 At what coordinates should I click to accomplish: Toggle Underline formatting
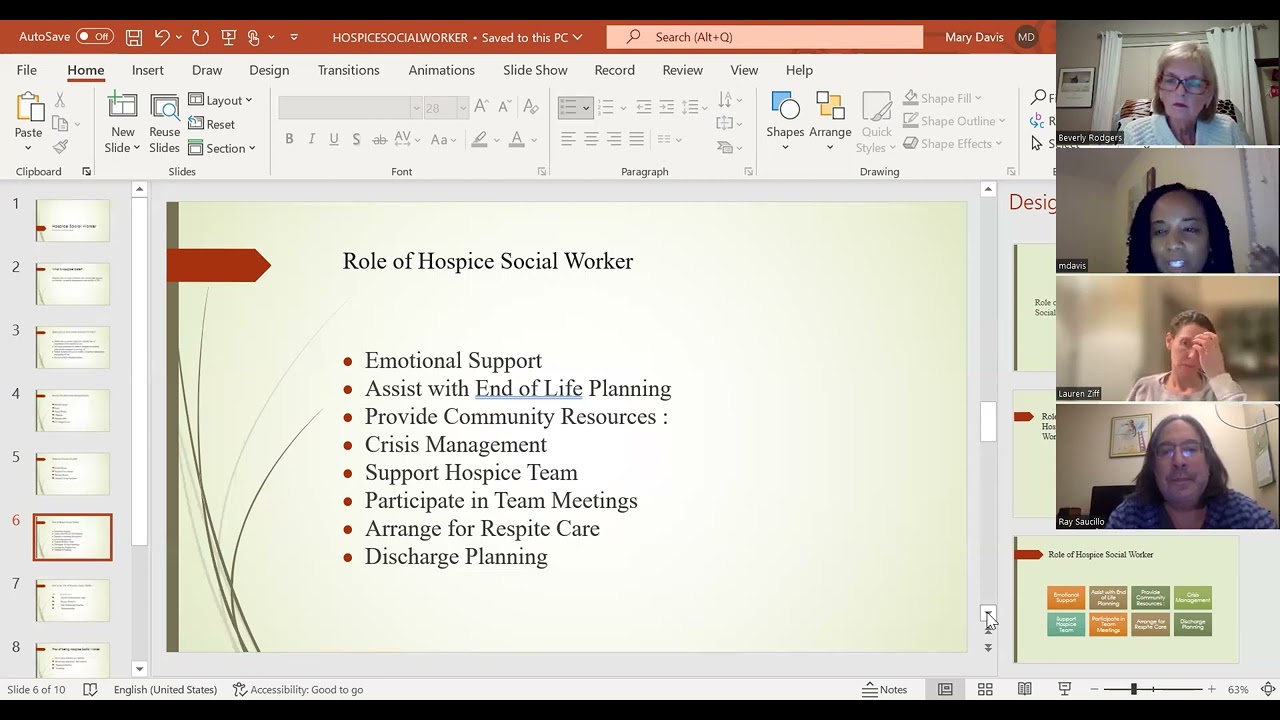(x=333, y=139)
